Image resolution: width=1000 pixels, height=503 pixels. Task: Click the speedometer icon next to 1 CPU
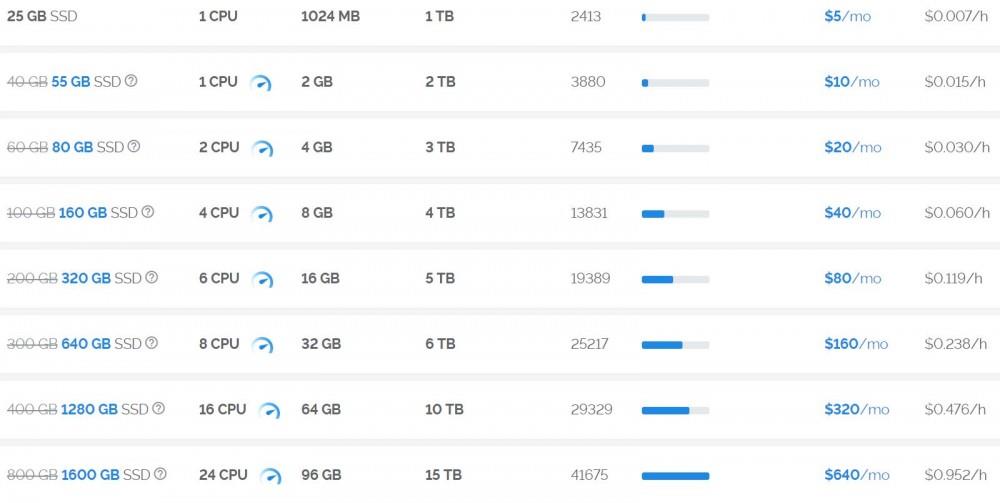(260, 83)
